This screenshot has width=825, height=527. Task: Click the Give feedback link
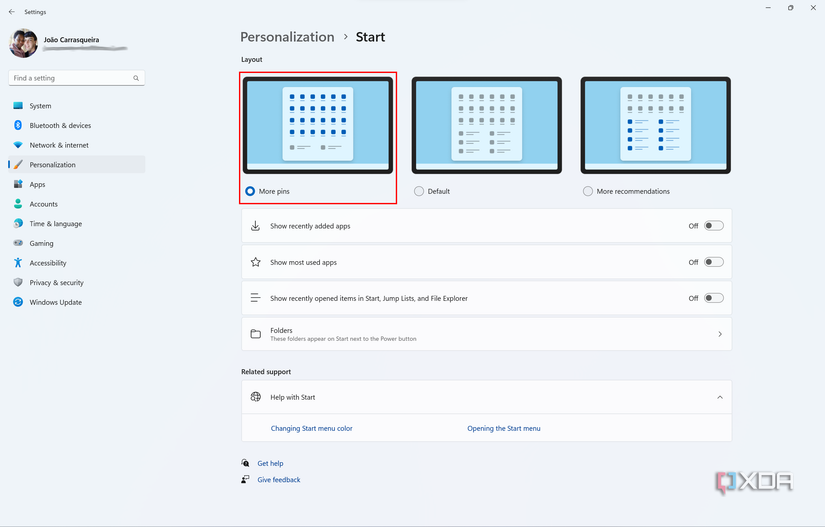click(279, 480)
